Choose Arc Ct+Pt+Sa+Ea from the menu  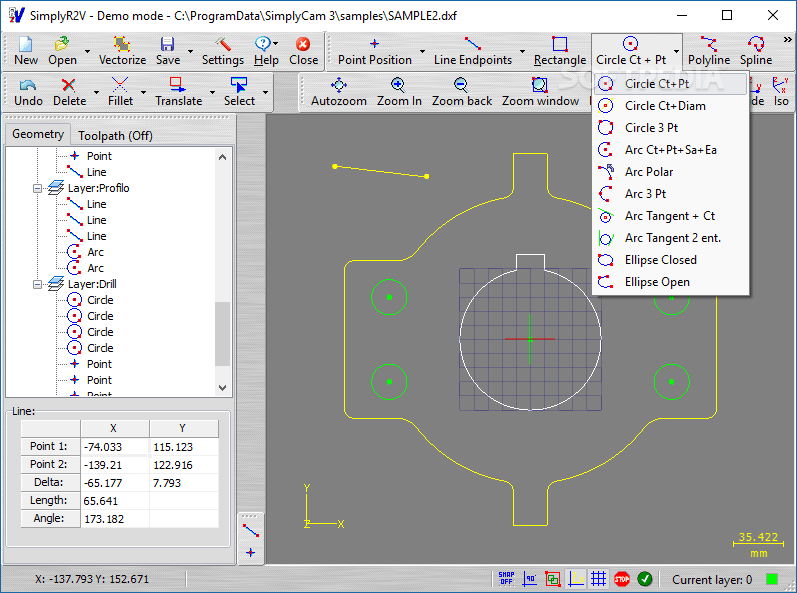pos(671,150)
